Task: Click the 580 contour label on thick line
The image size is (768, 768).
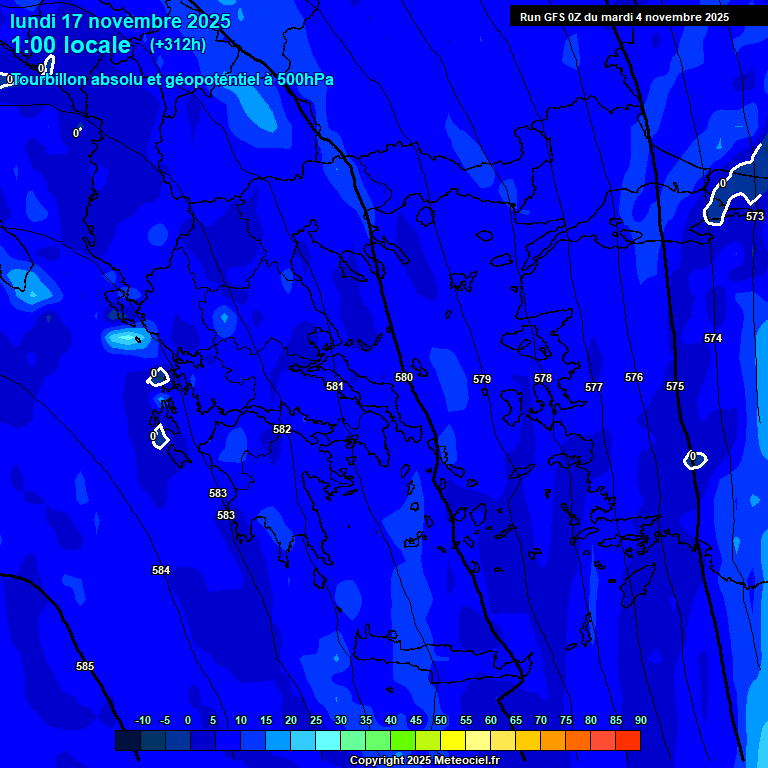Action: [x=404, y=377]
